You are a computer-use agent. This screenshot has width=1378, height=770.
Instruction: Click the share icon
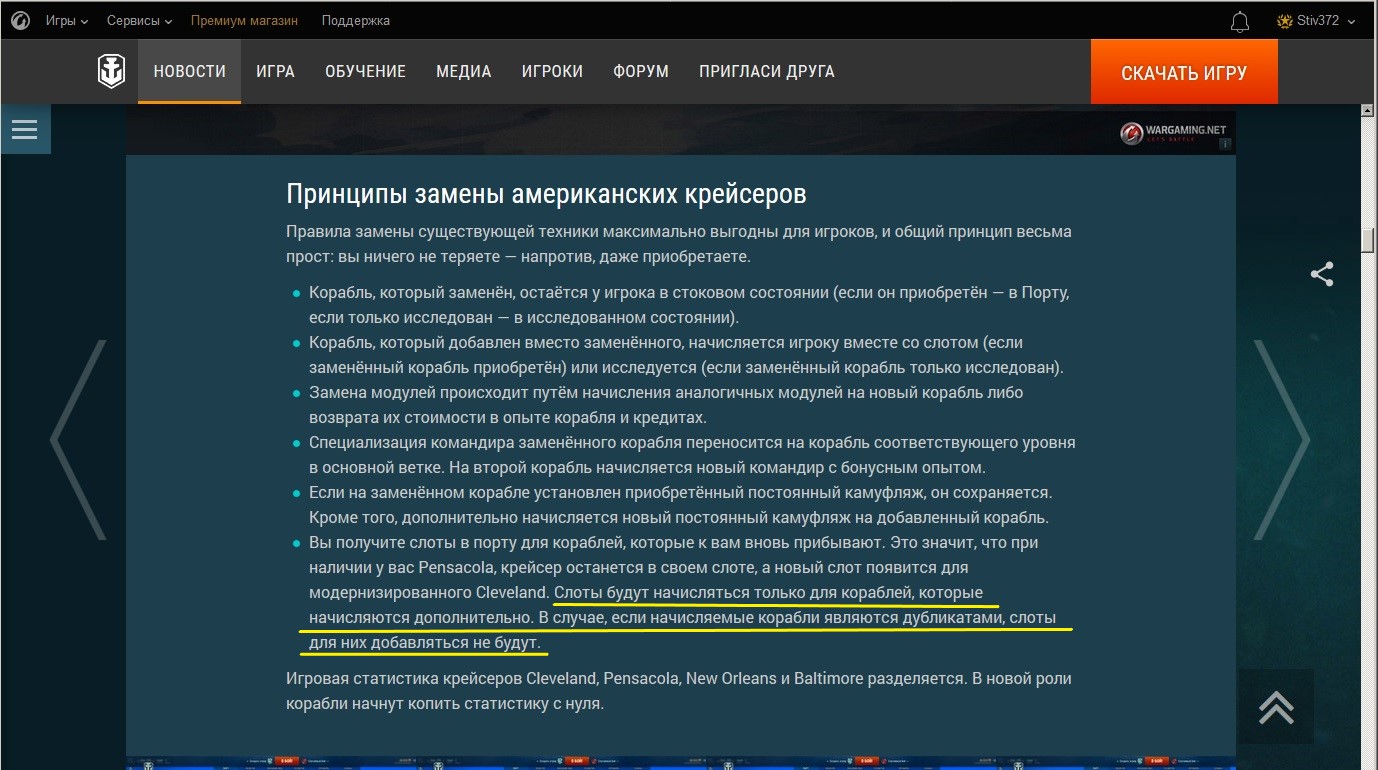pos(1322,274)
